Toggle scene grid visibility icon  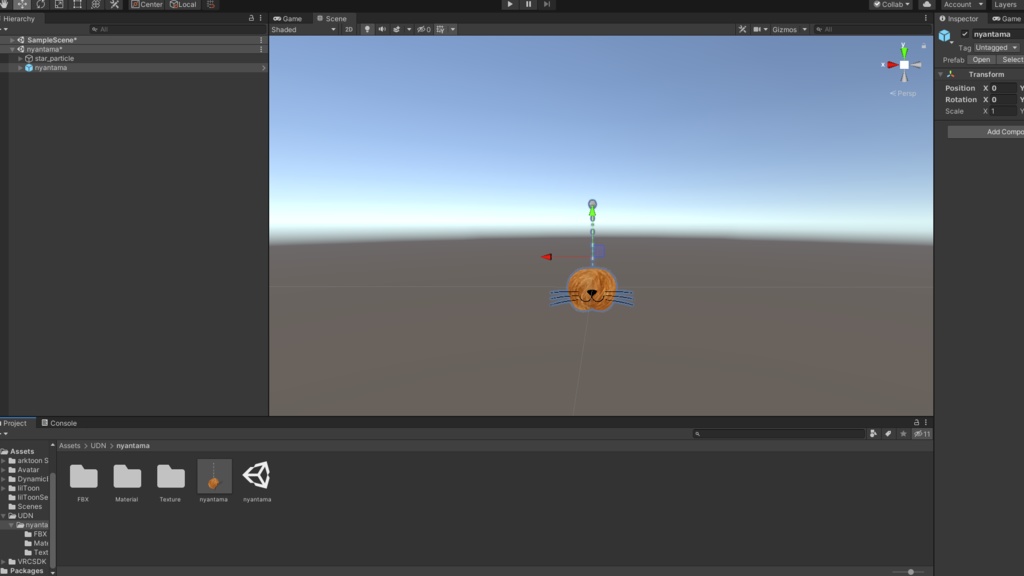[x=440, y=29]
